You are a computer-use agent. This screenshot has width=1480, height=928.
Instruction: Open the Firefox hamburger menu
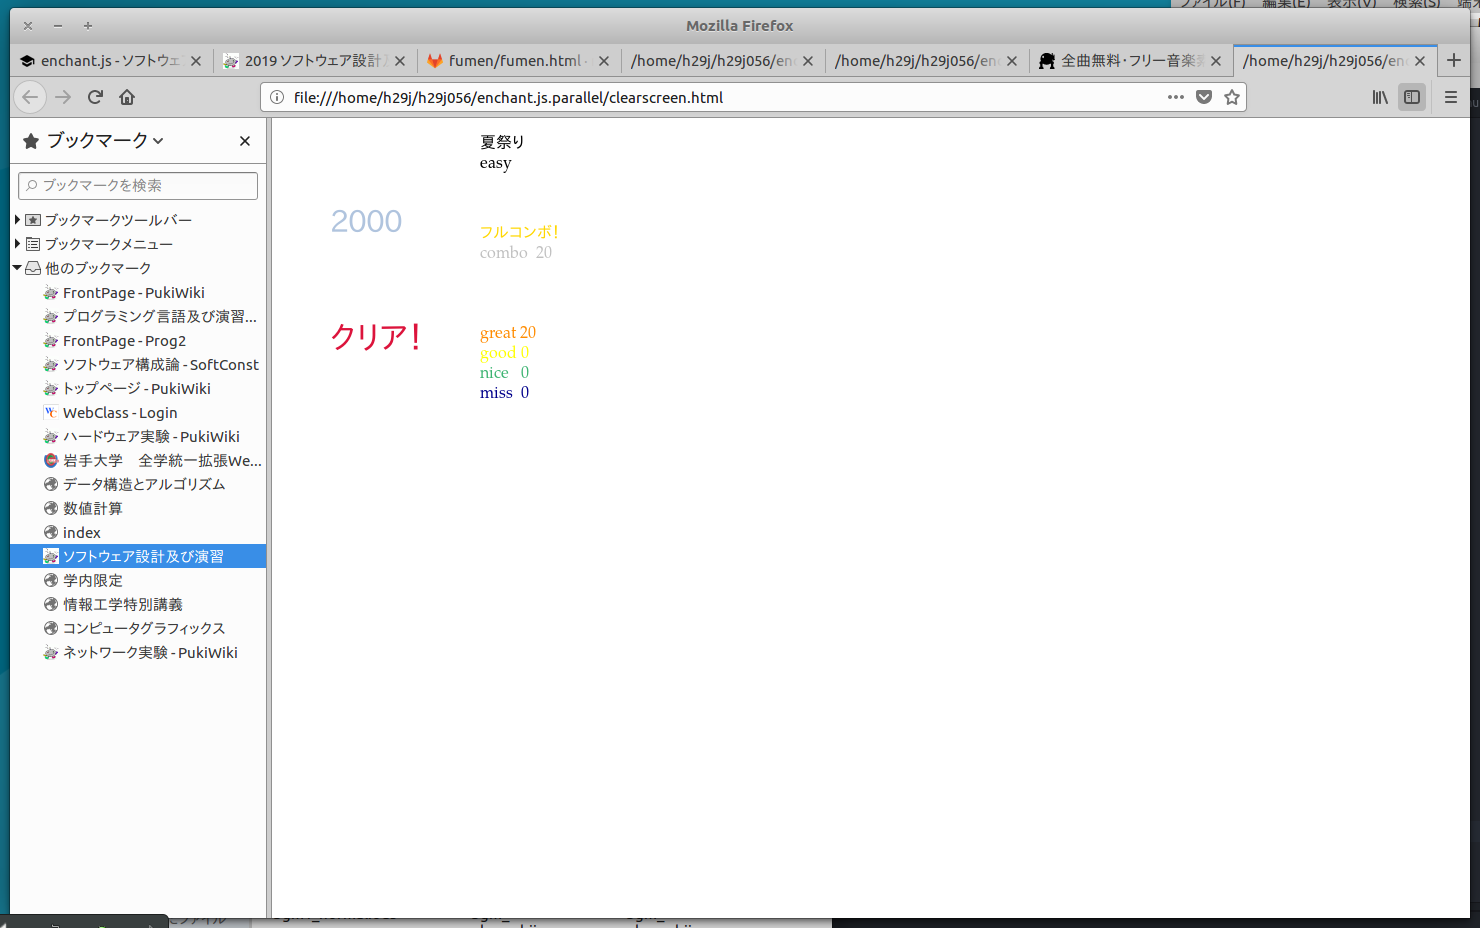coord(1451,97)
